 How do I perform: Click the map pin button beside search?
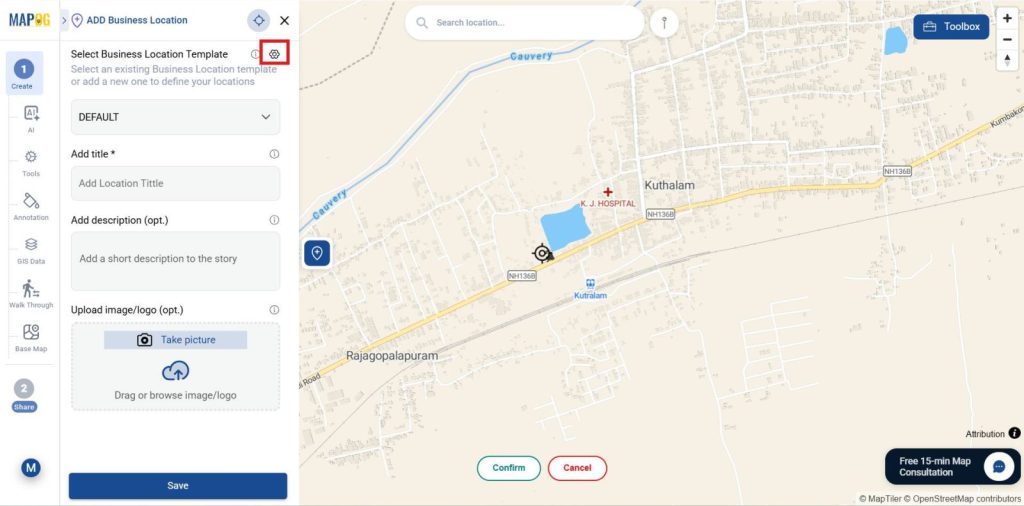[x=664, y=23]
